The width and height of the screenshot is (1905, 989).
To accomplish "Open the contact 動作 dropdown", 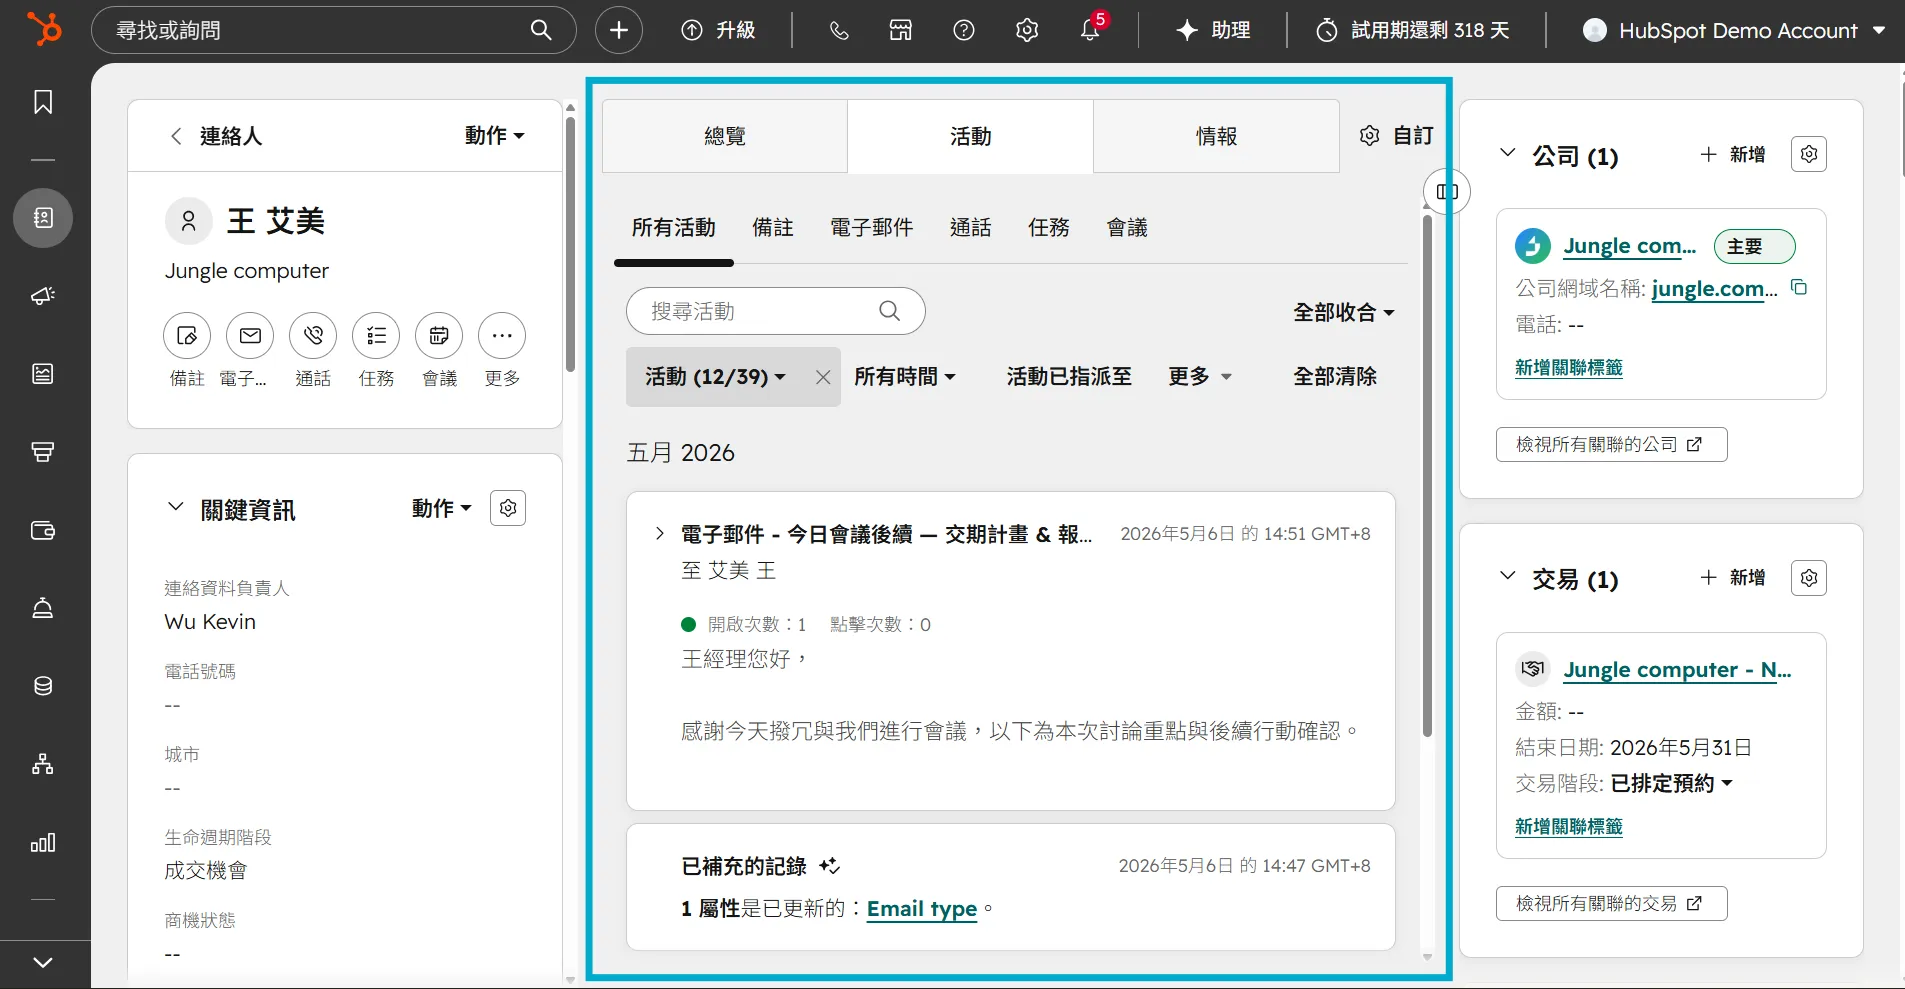I will point(495,135).
